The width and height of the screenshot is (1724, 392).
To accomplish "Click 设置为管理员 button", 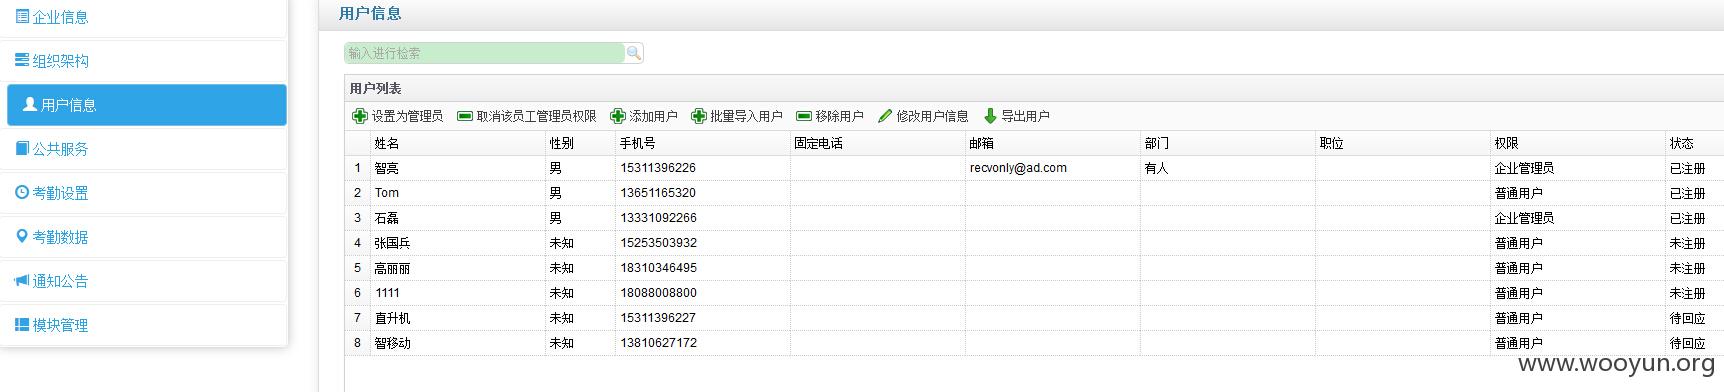I will 398,116.
